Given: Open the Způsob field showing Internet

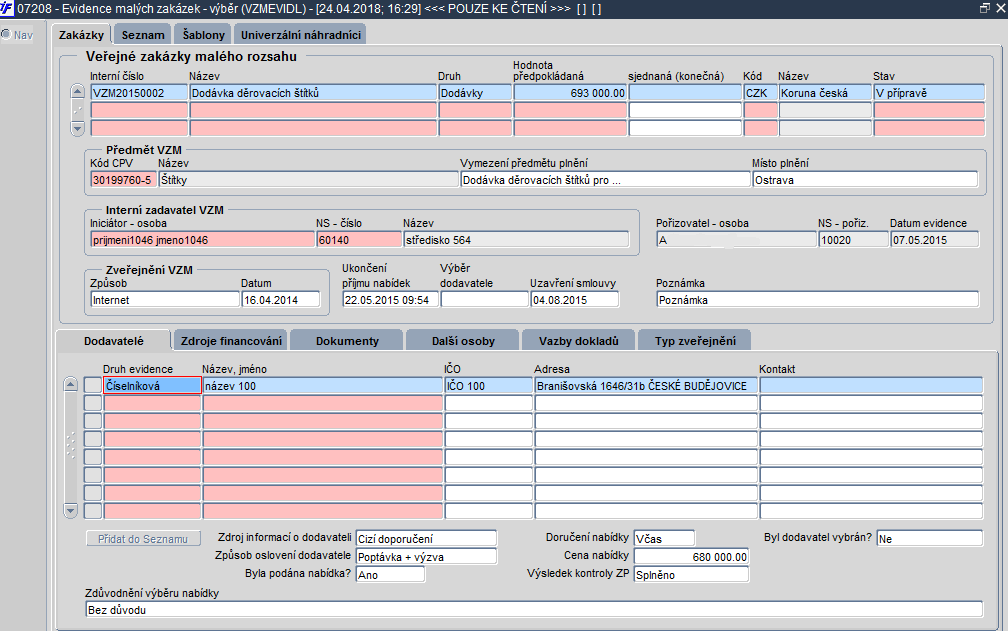Looking at the screenshot, I should [x=163, y=299].
